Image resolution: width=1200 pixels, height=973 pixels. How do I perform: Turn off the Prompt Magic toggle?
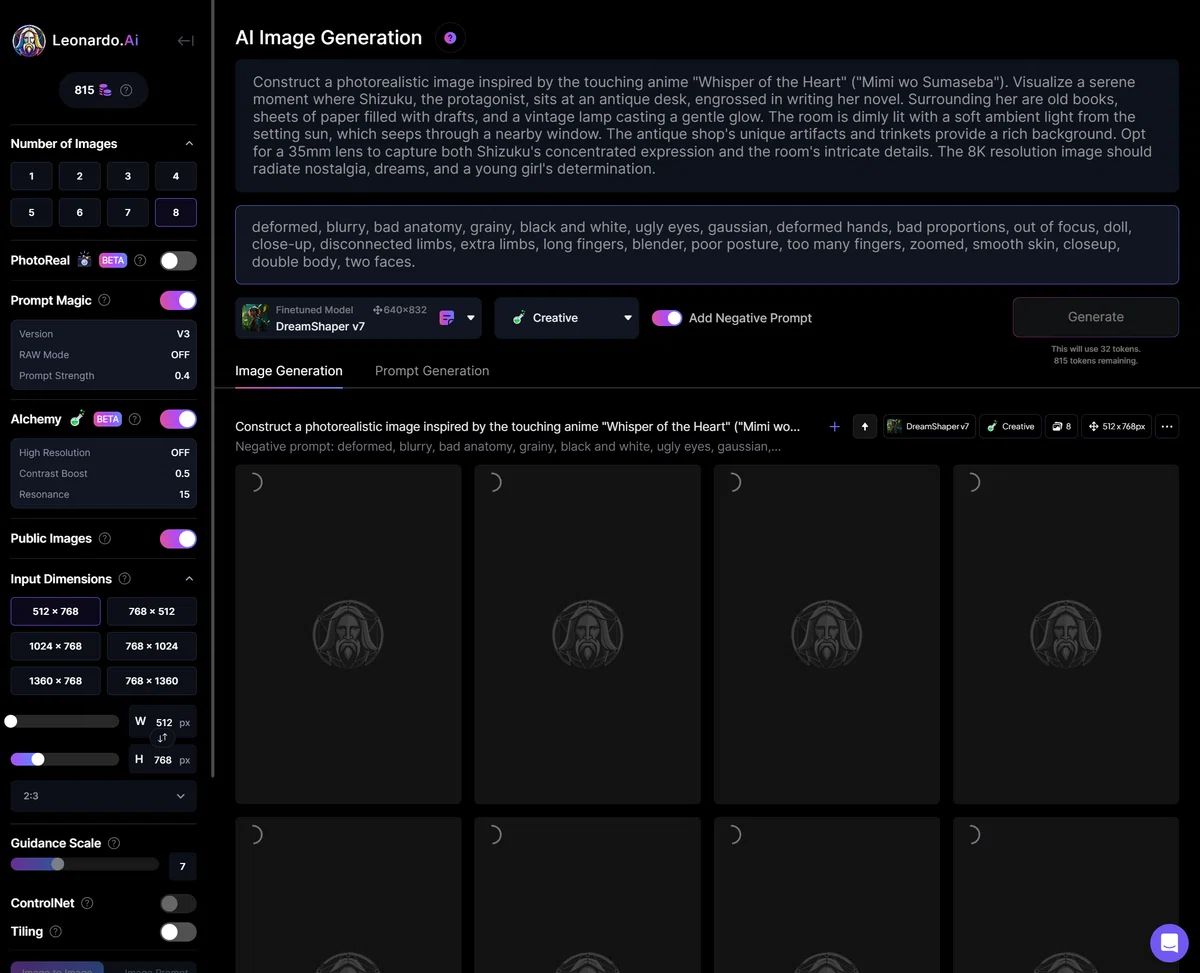pos(178,300)
